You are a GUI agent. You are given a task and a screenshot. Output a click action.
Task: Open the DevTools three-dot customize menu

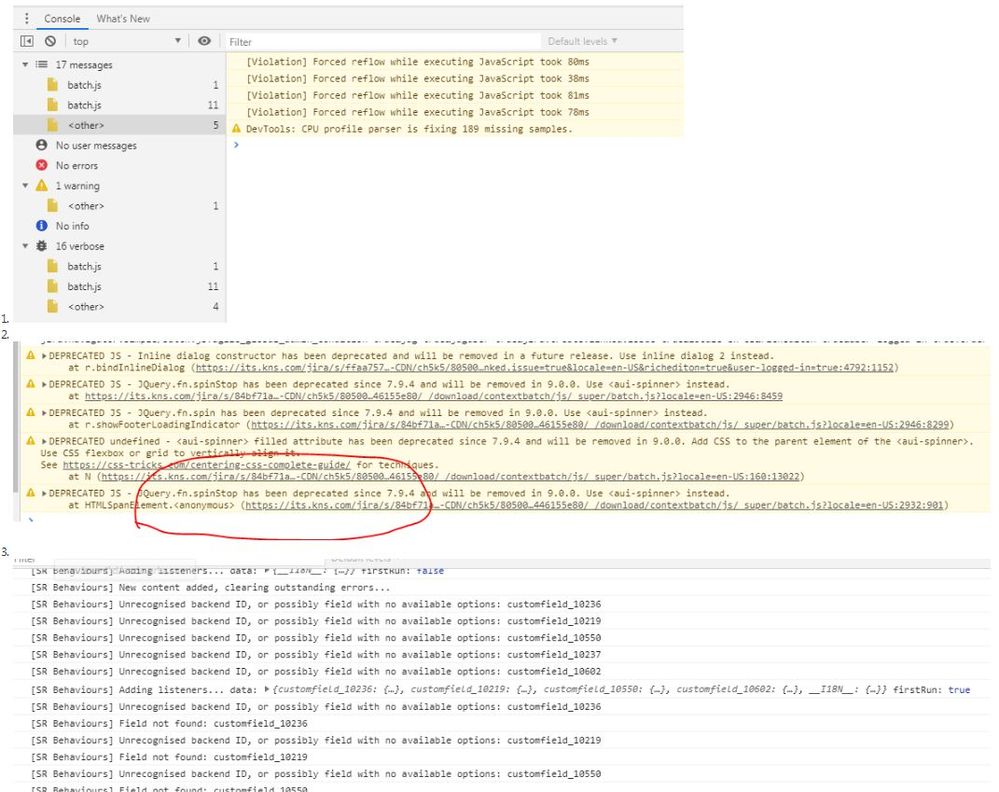point(26,18)
